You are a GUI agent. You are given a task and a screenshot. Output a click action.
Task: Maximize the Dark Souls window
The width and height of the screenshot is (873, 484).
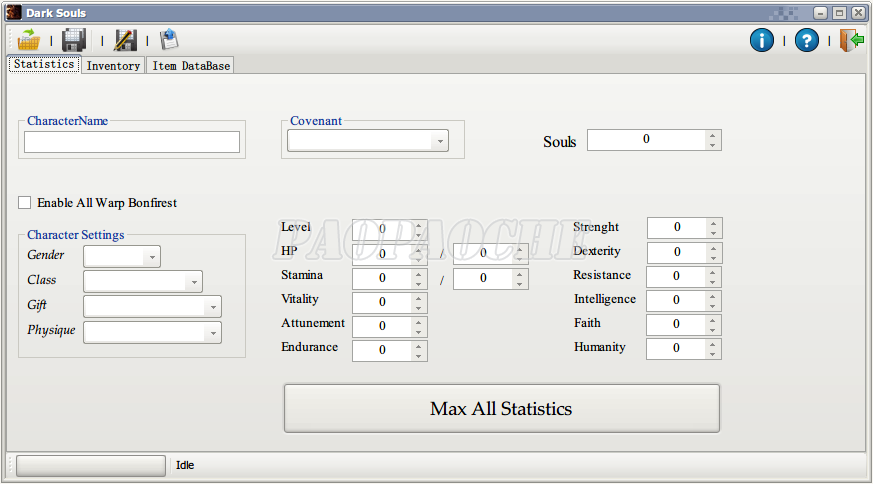coord(840,12)
